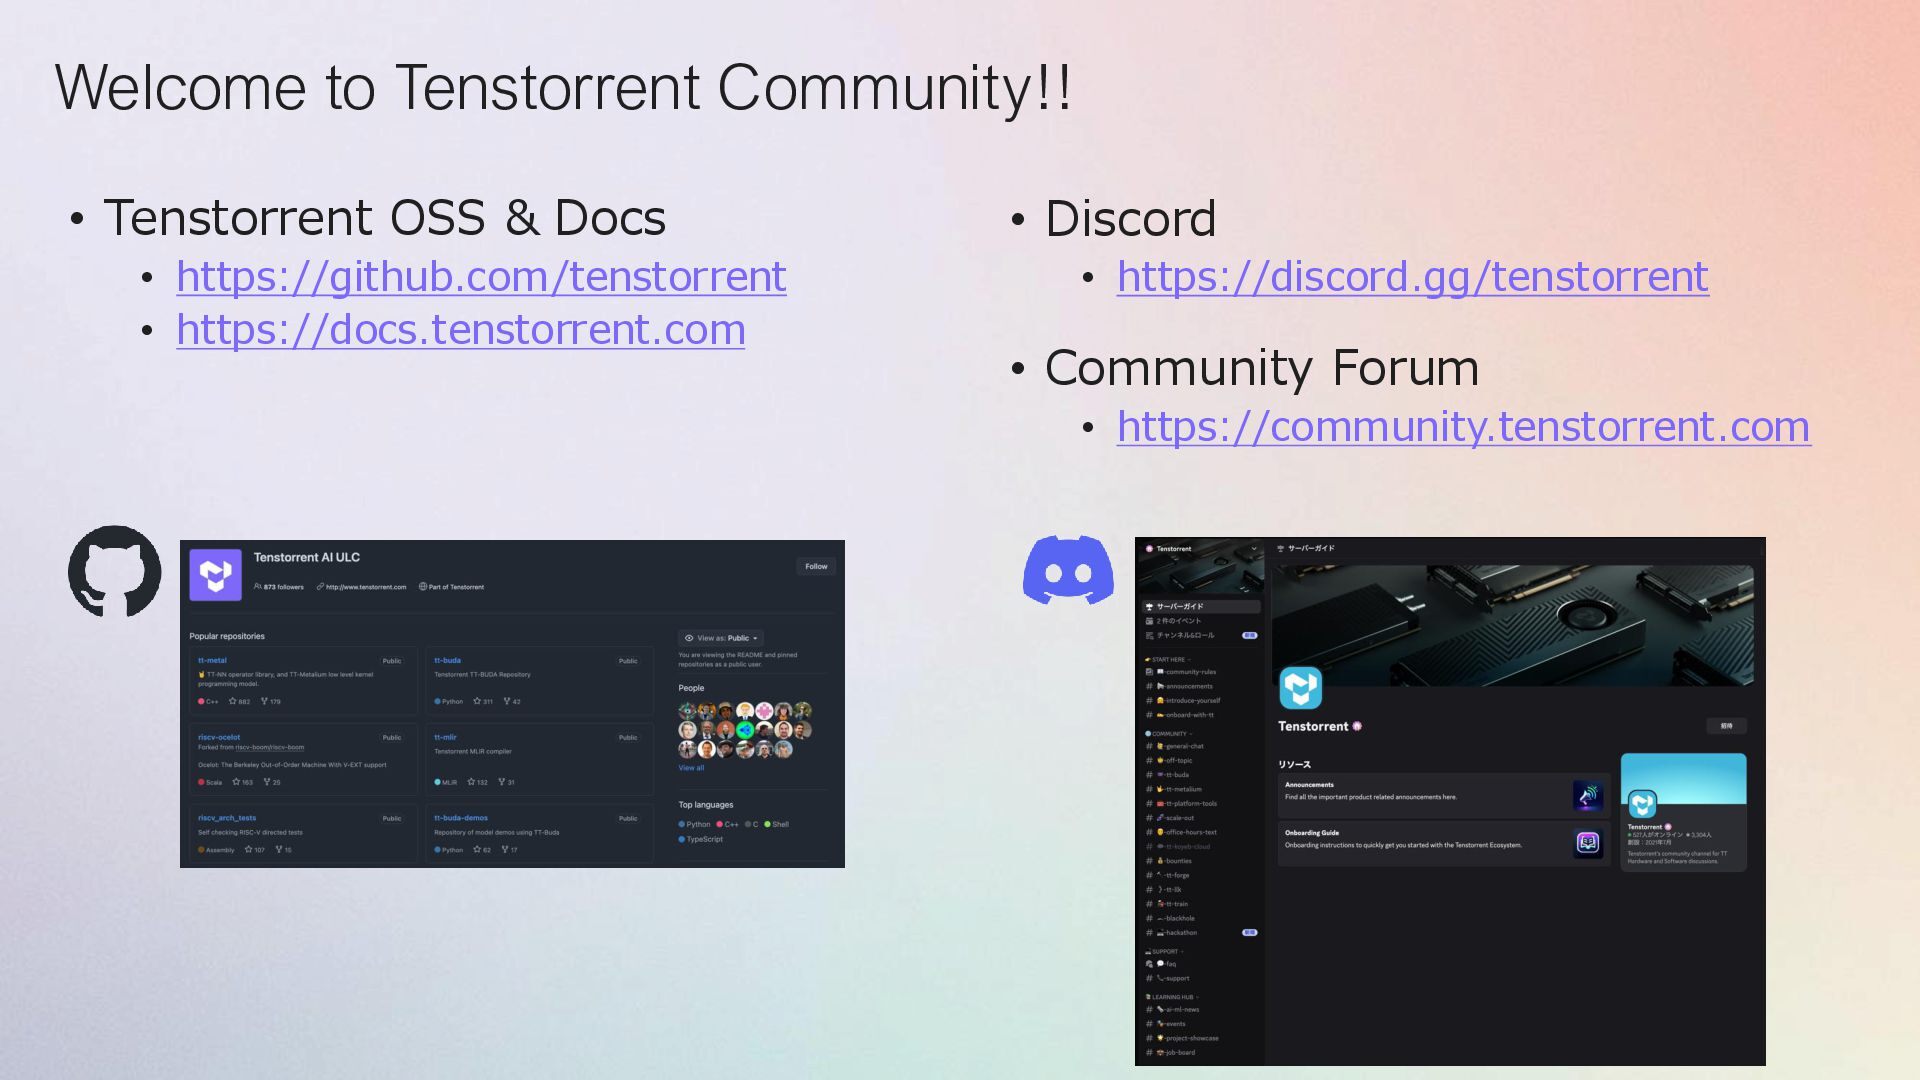Click the tt-metal star count icon
This screenshot has height=1080, width=1920.
pyautogui.click(x=233, y=702)
